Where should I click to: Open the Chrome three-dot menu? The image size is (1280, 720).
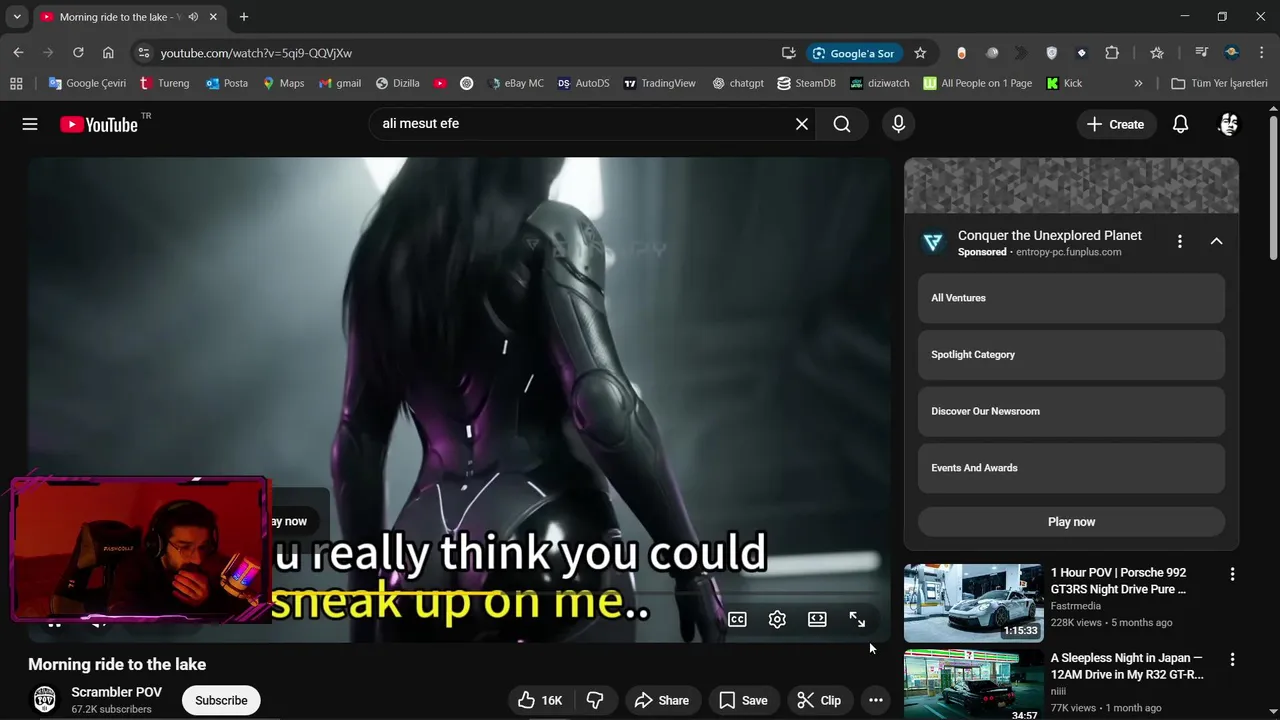(1262, 53)
